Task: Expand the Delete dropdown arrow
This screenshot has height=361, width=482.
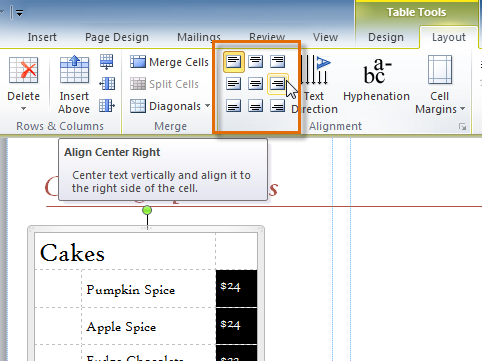Action: pos(23,109)
